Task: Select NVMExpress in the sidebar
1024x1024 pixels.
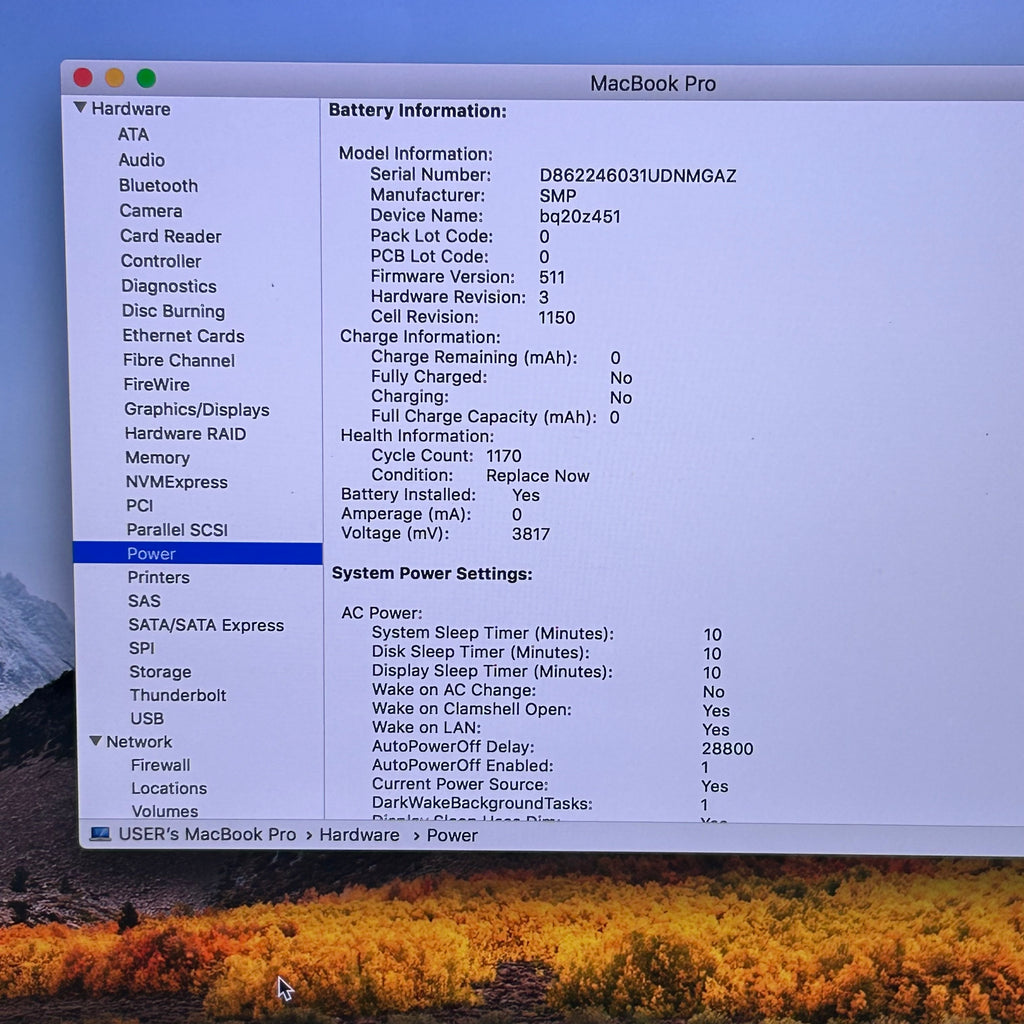Action: tap(177, 482)
